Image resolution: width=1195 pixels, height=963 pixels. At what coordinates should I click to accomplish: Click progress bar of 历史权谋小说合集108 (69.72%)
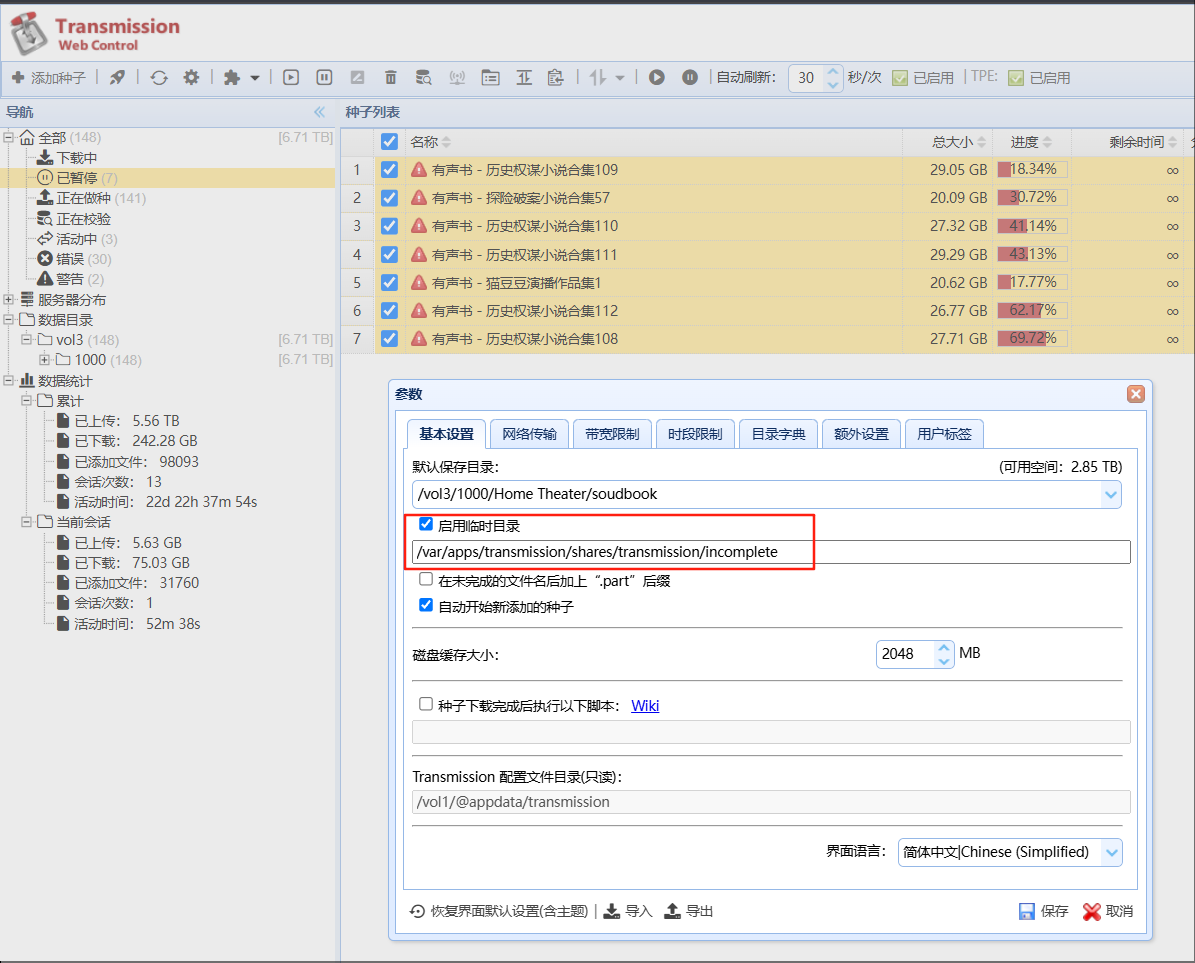coord(1033,338)
